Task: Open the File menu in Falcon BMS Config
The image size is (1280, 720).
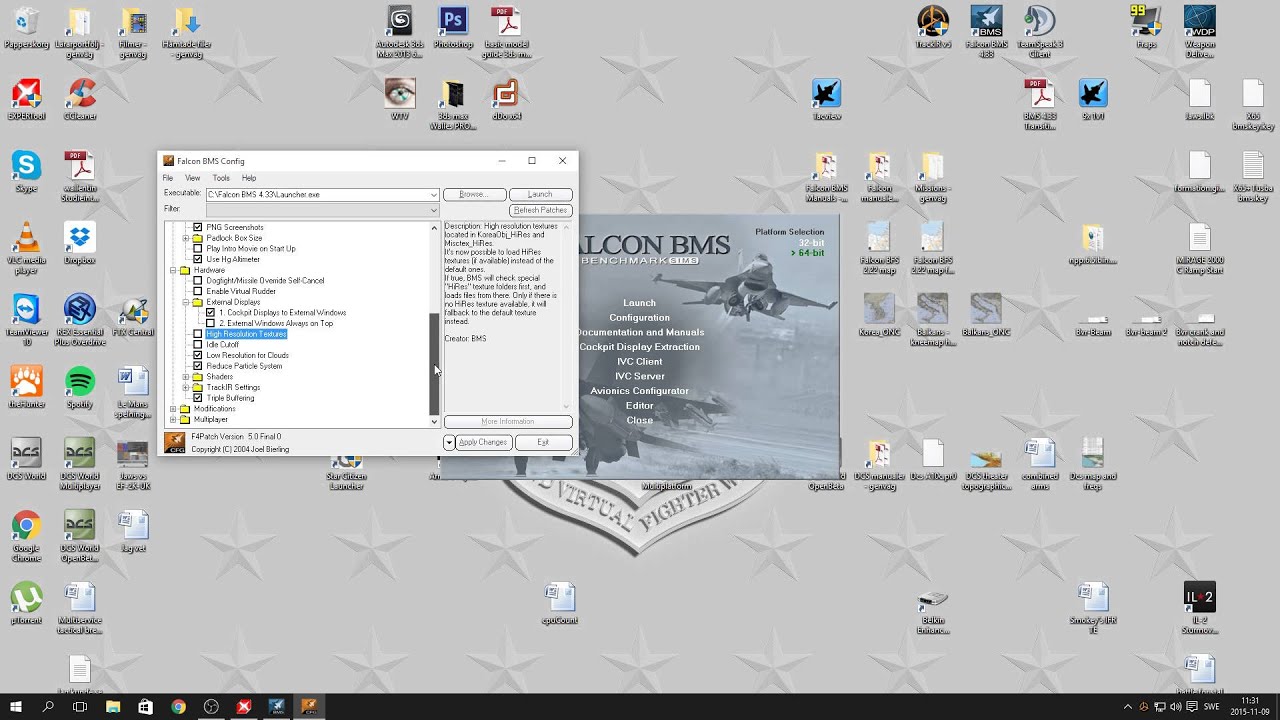Action: (x=168, y=178)
